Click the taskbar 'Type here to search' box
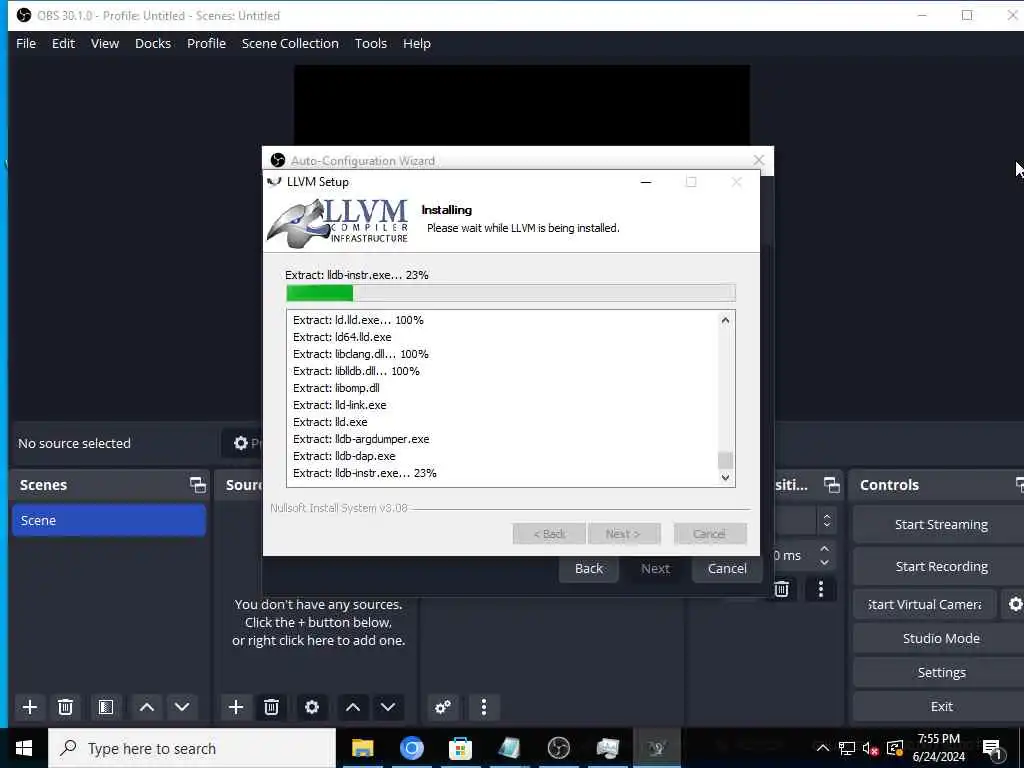Screen dimensions: 1024x768 [x=192, y=748]
